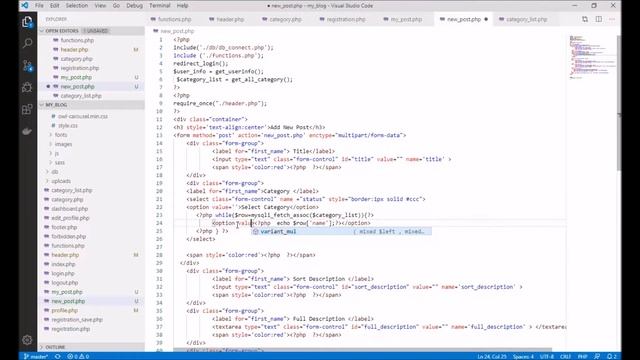Image resolution: width=640 pixels, height=360 pixels.
Task: Open edit_profile.php in the file tree
Action: (70, 218)
